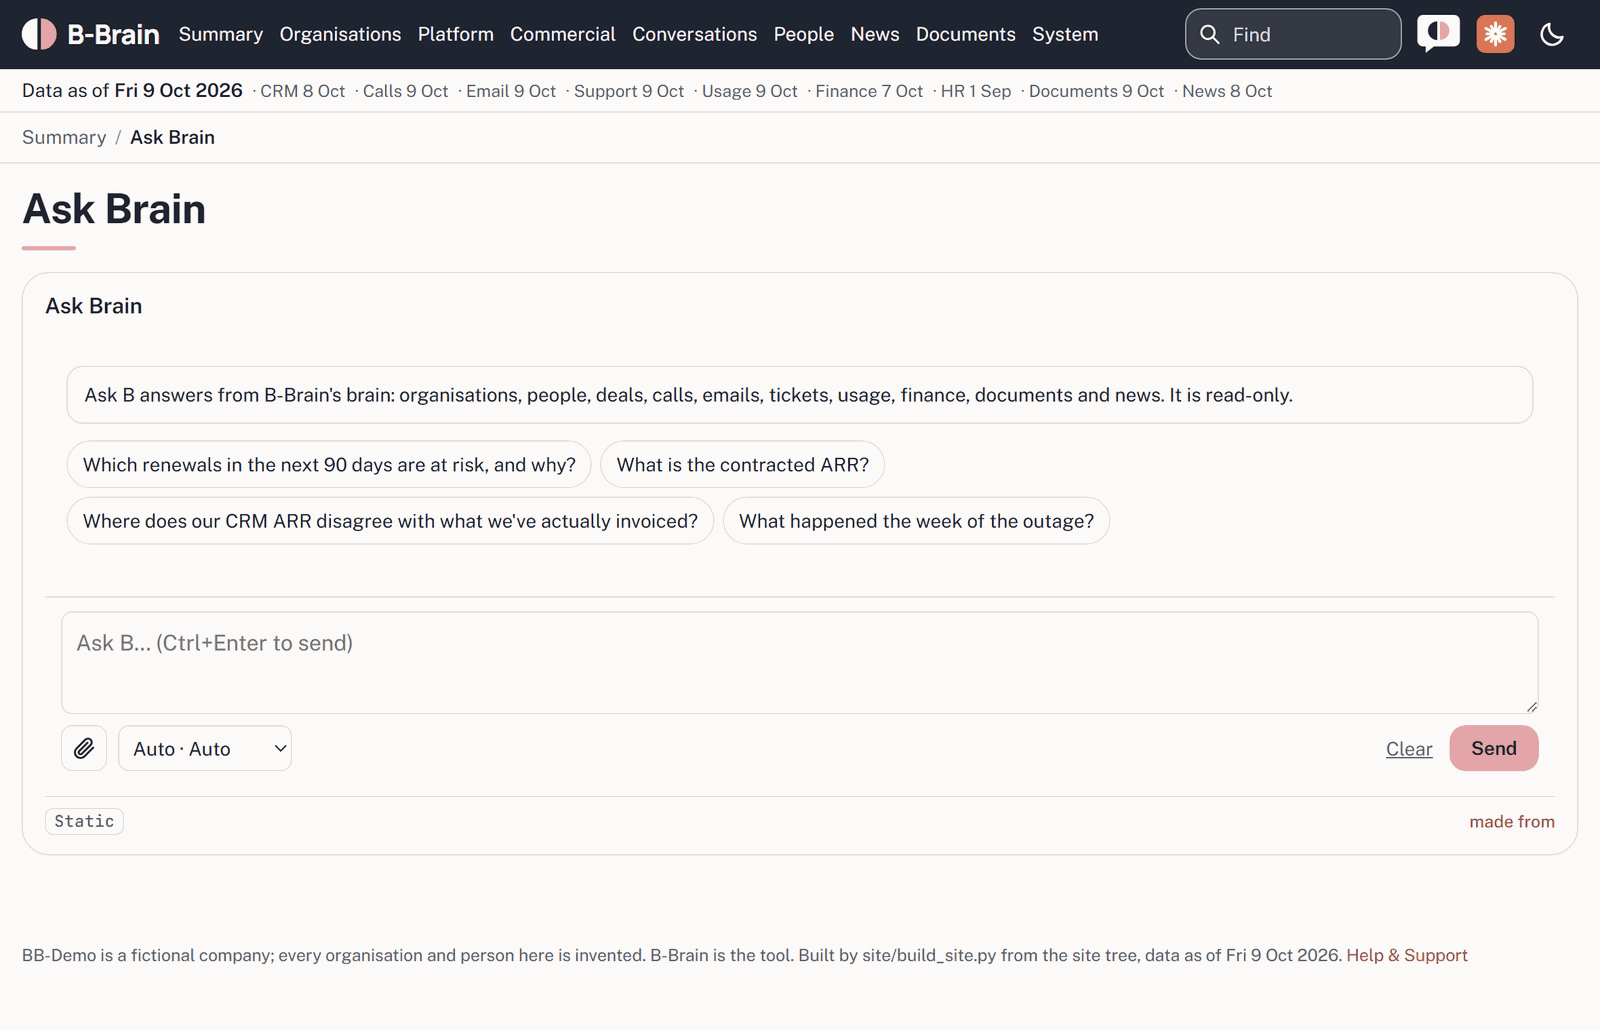Click the magnifier icon in Find box
This screenshot has height=1031, width=1600.
coord(1210,34)
